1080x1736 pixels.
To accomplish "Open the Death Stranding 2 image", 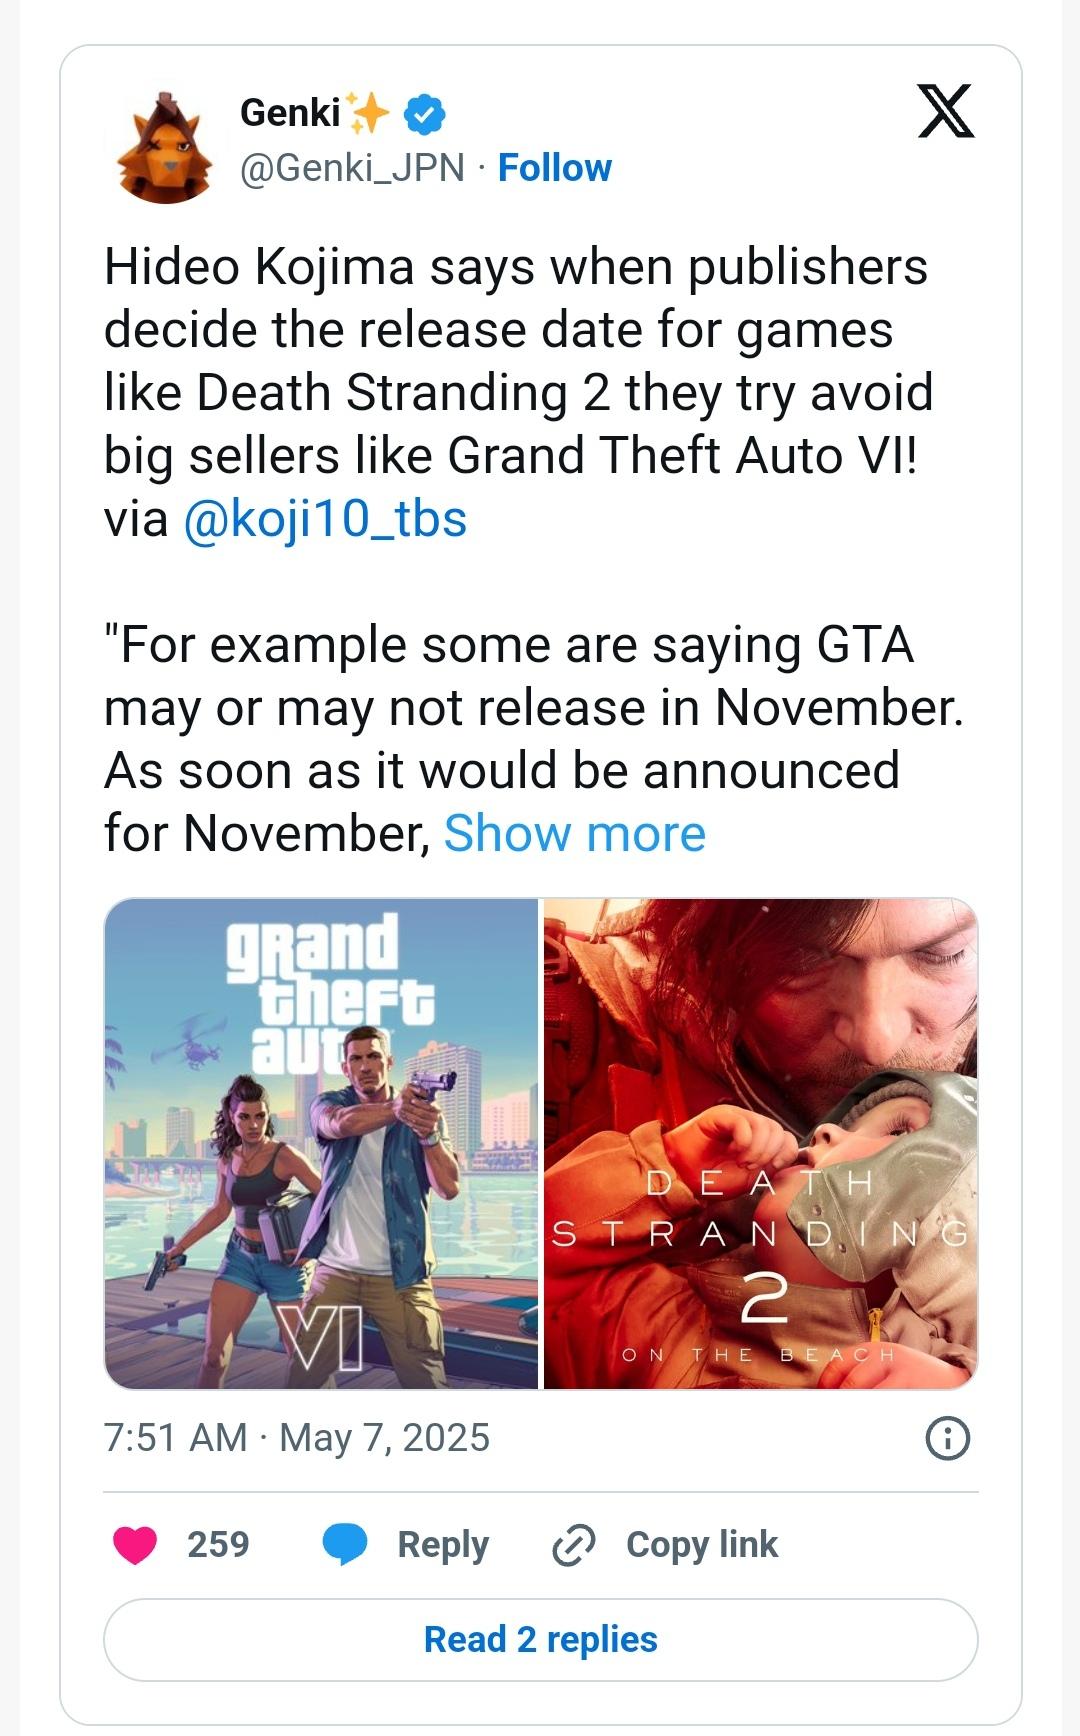I will coord(760,1143).
